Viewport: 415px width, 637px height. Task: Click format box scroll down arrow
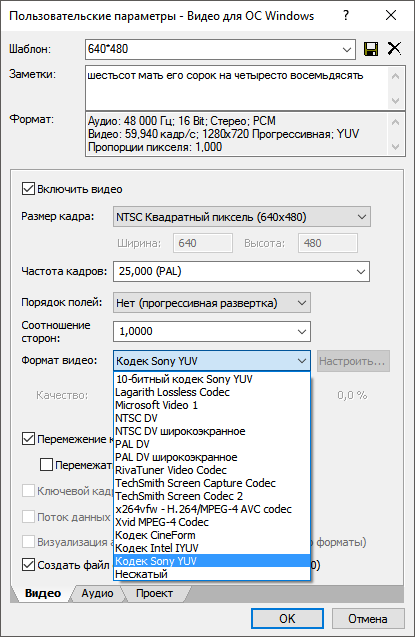pyautogui.click(x=396, y=147)
